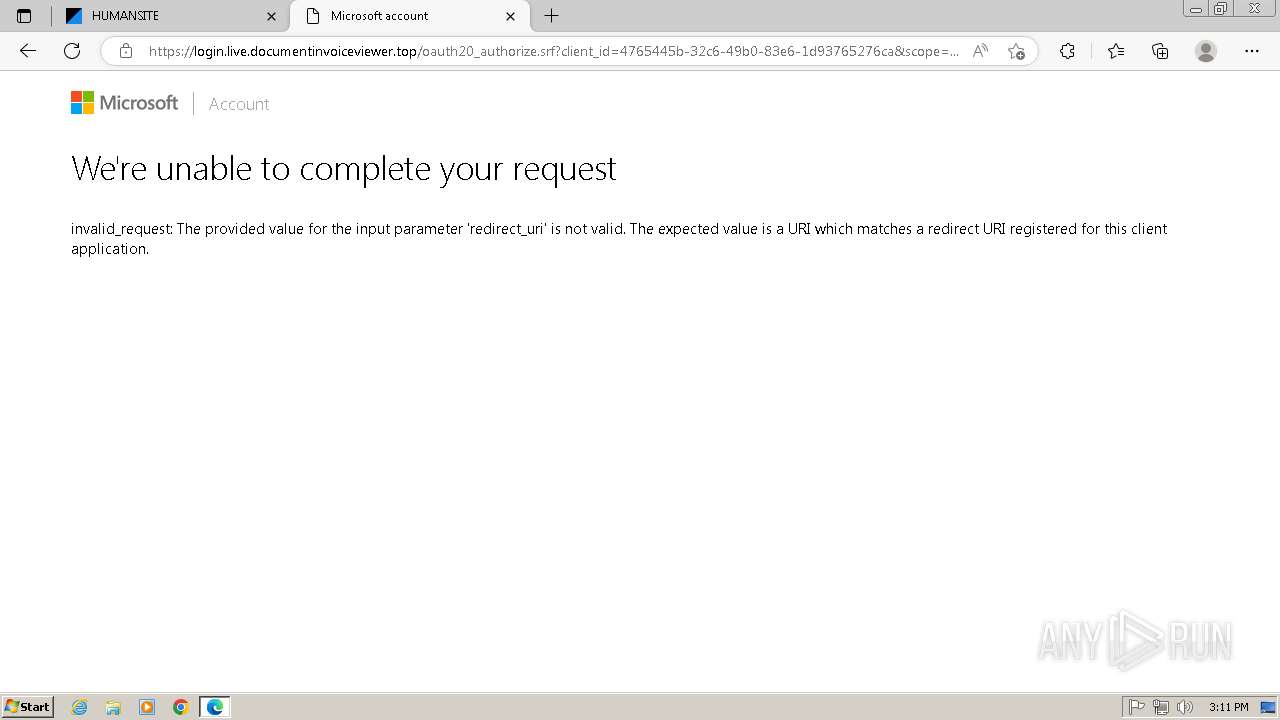The image size is (1280, 720).
Task: Open the media player taskbar icon
Action: coord(147,707)
